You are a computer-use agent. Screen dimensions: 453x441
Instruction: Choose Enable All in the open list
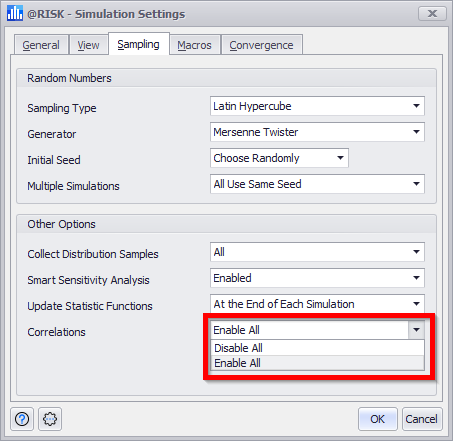317,363
